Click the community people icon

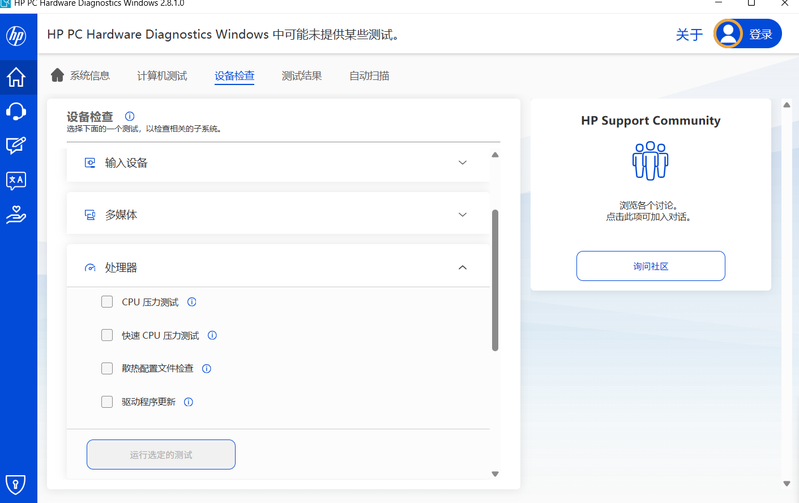(x=650, y=161)
